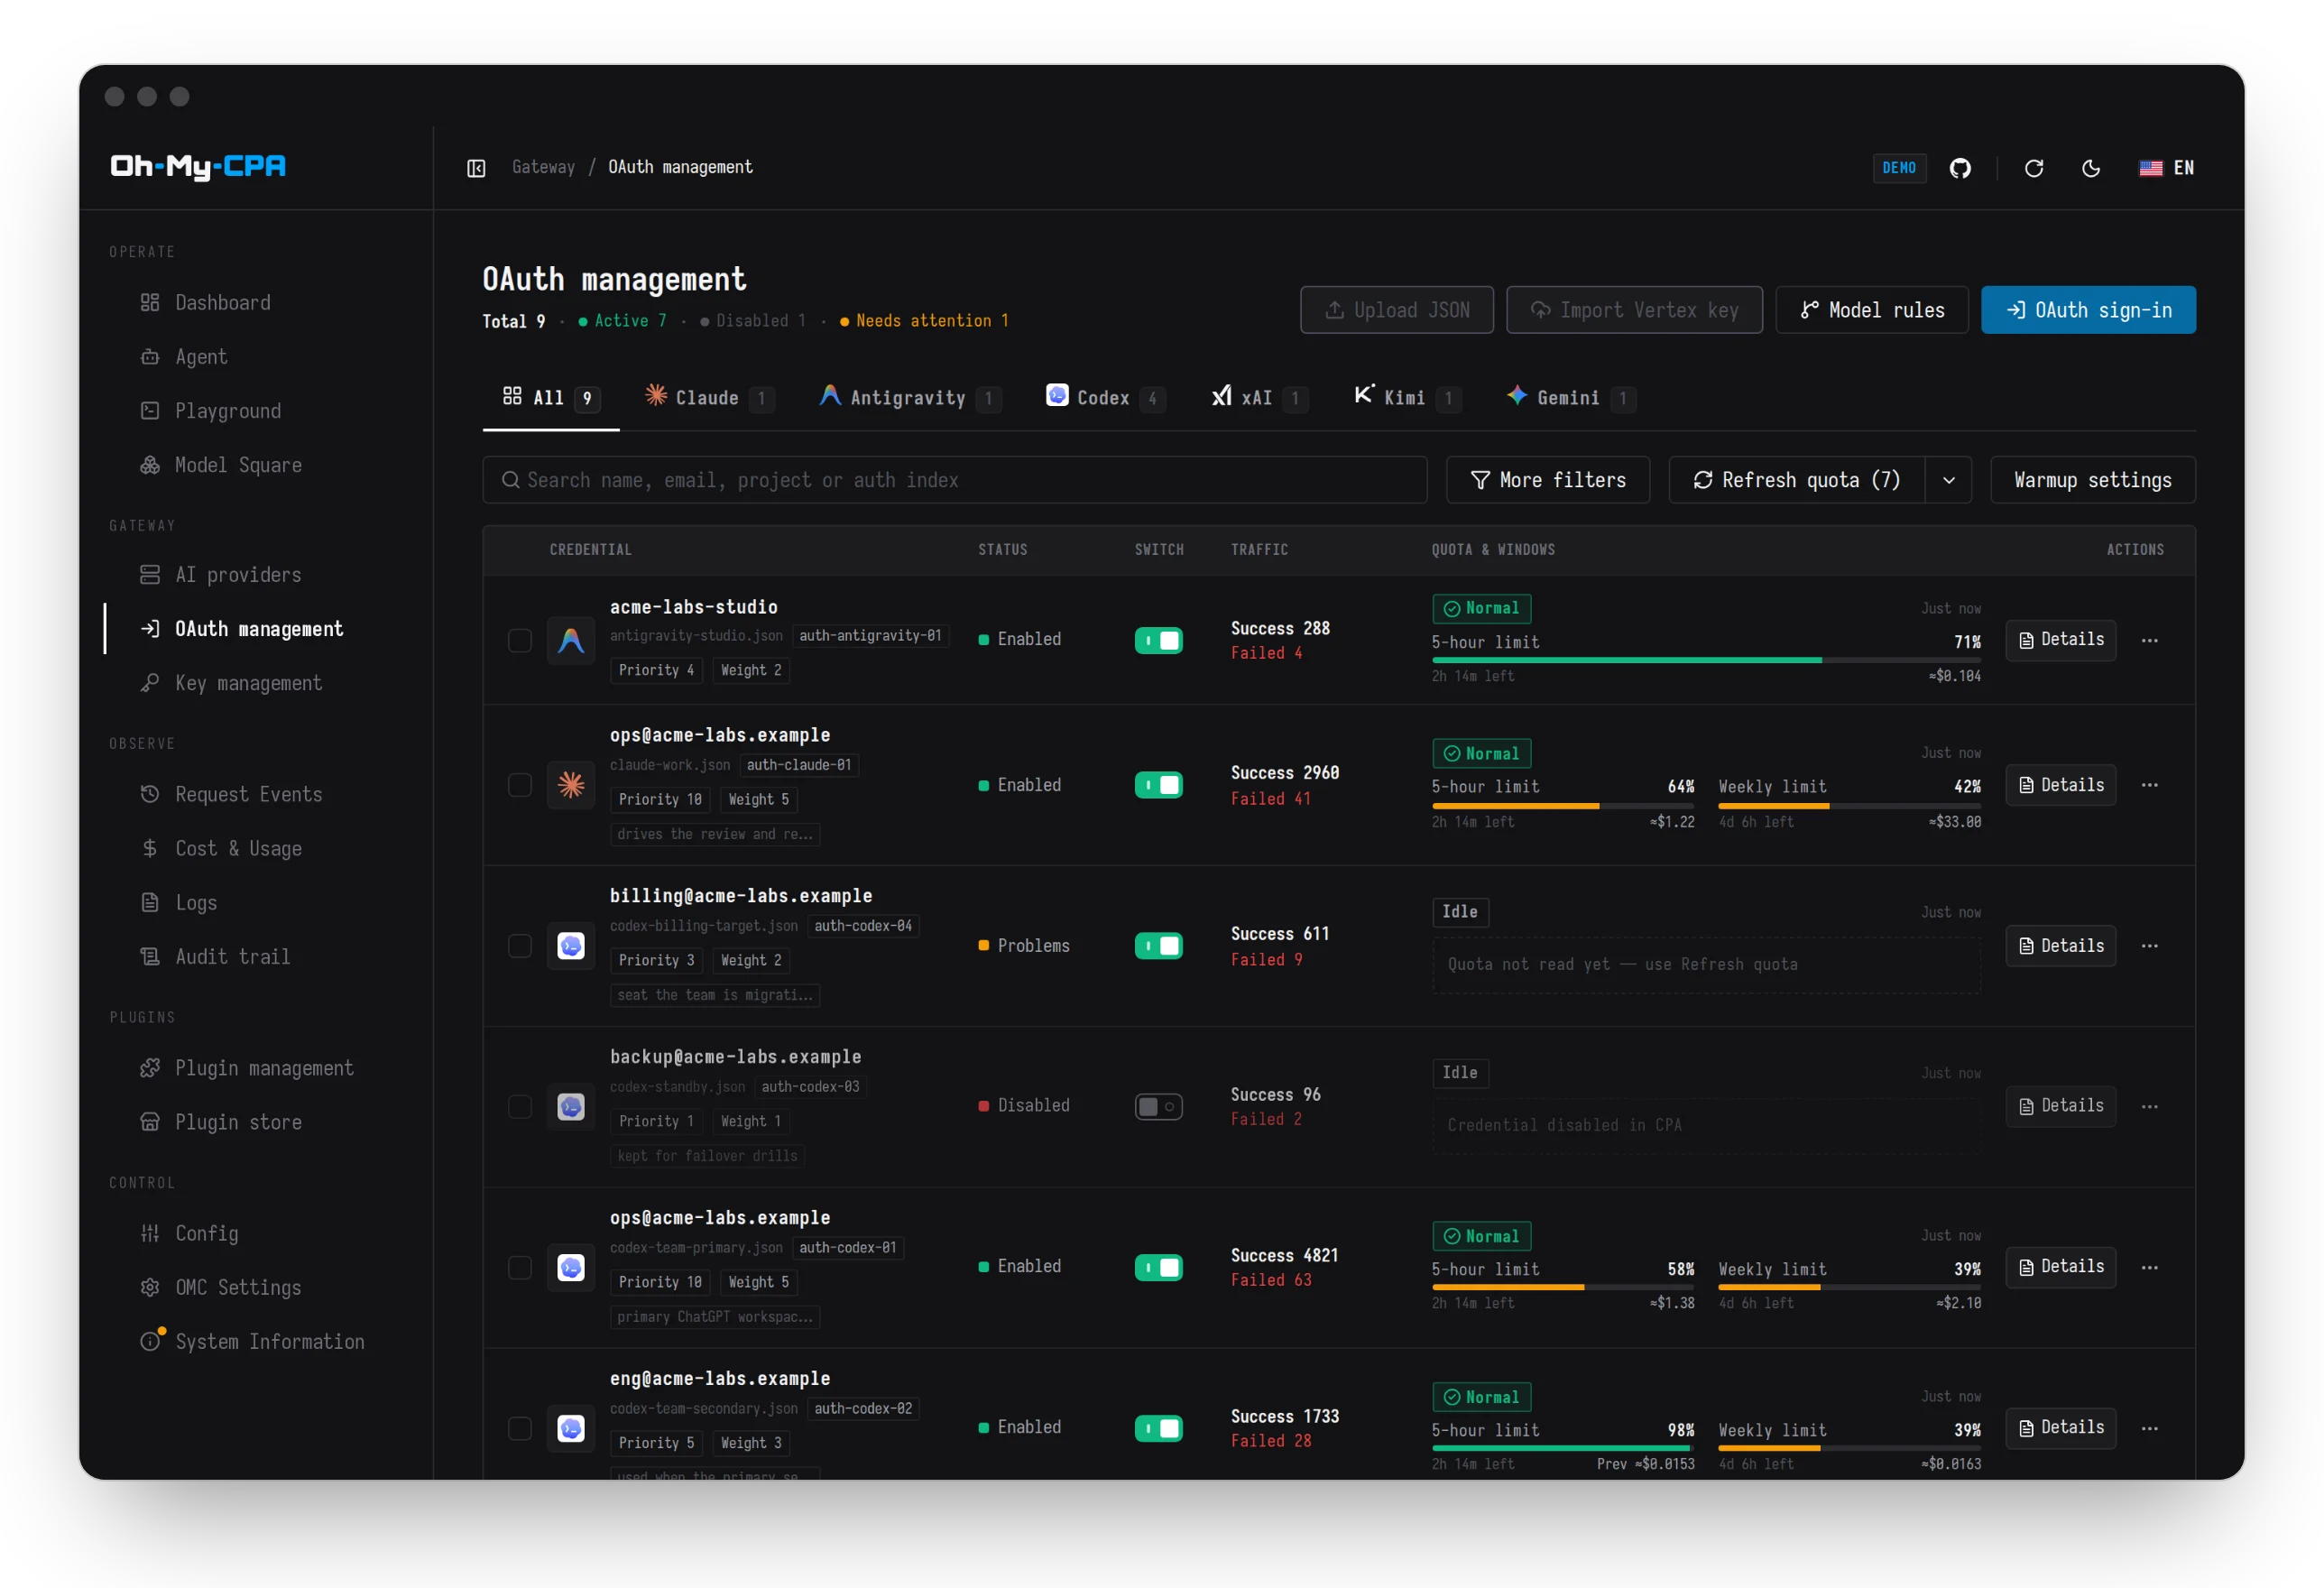2324x1588 pixels.
Task: Toggle switch for acme-labs-studio credential
Action: click(x=1158, y=639)
